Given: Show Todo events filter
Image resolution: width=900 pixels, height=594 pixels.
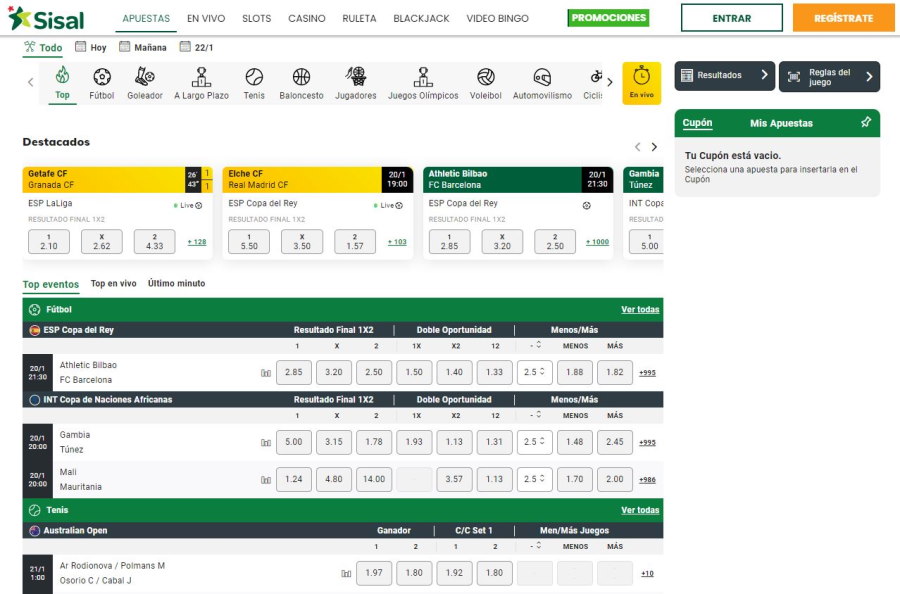Looking at the screenshot, I should click(x=43, y=48).
